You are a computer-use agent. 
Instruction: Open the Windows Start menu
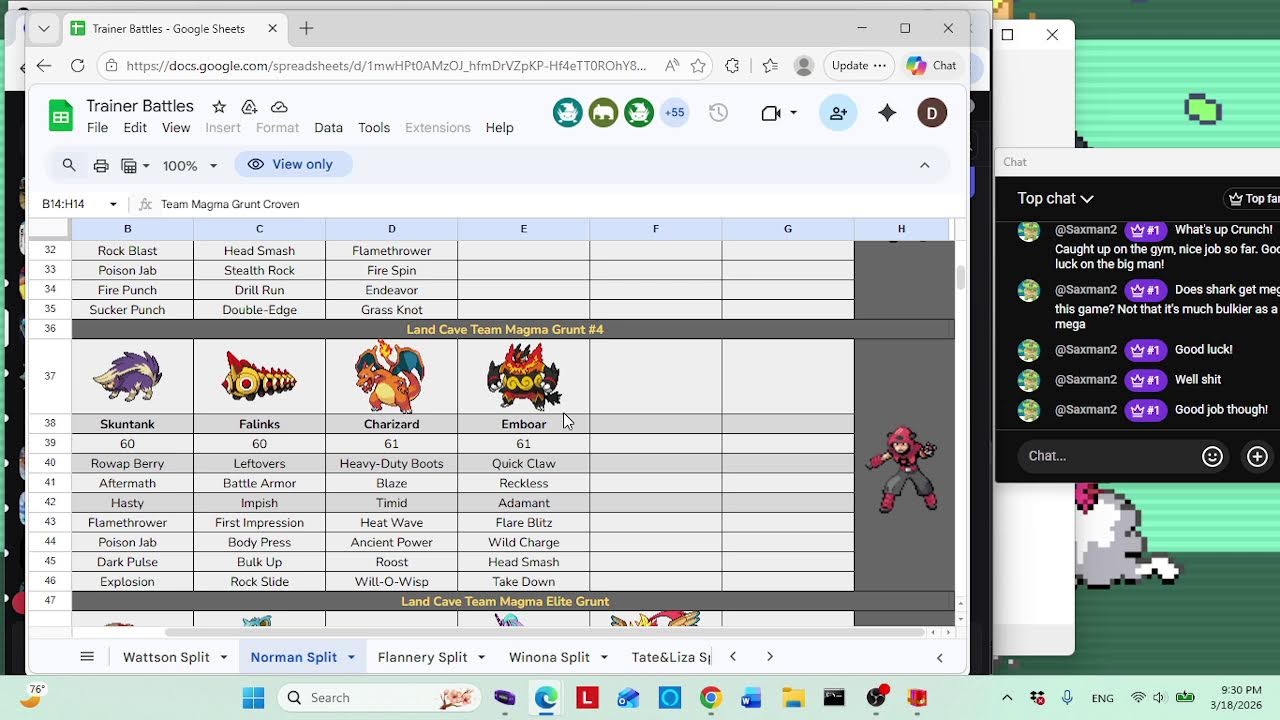click(x=253, y=697)
